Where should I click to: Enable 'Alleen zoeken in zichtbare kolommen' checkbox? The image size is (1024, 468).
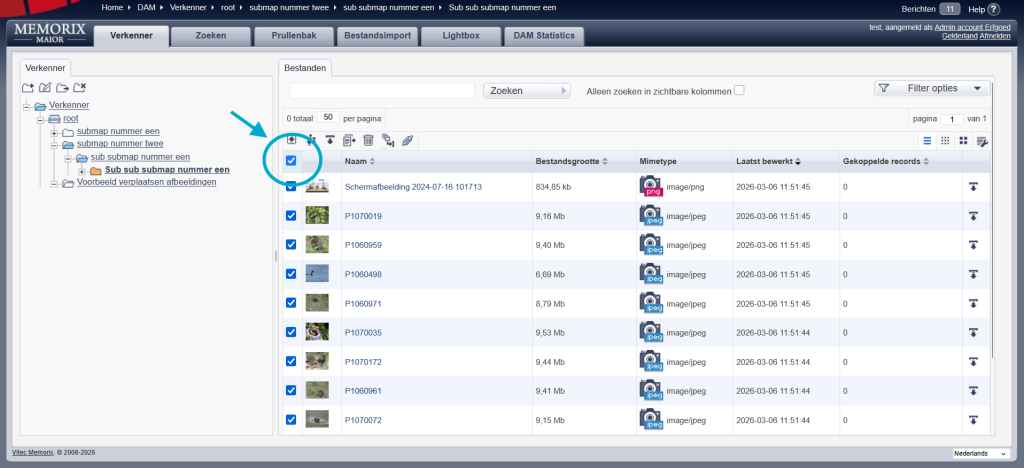point(739,91)
